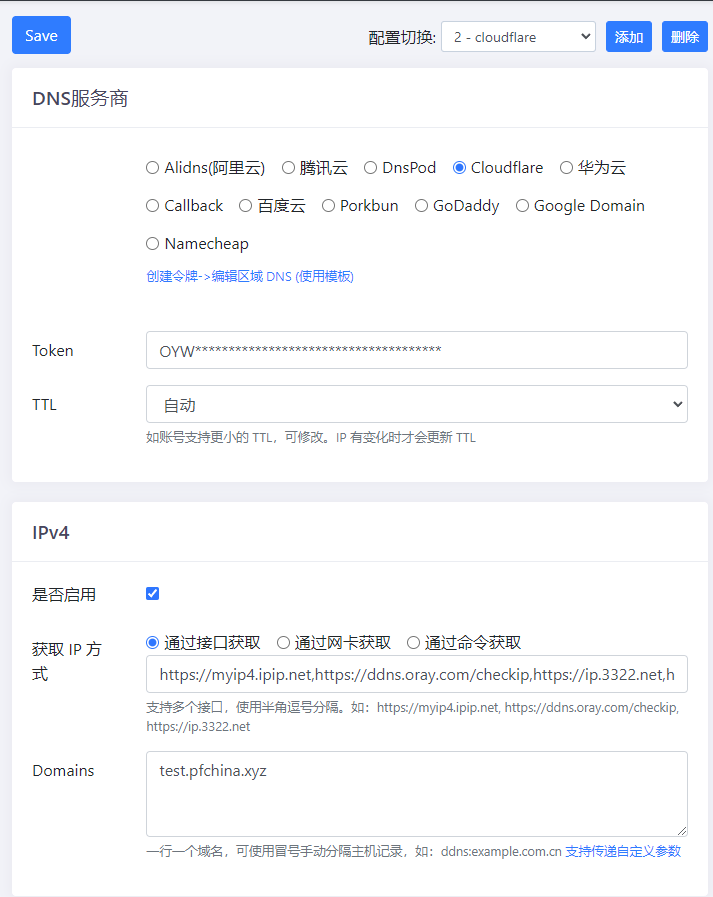Click the 添加 button
Image resolution: width=713 pixels, height=897 pixels.
coord(628,37)
